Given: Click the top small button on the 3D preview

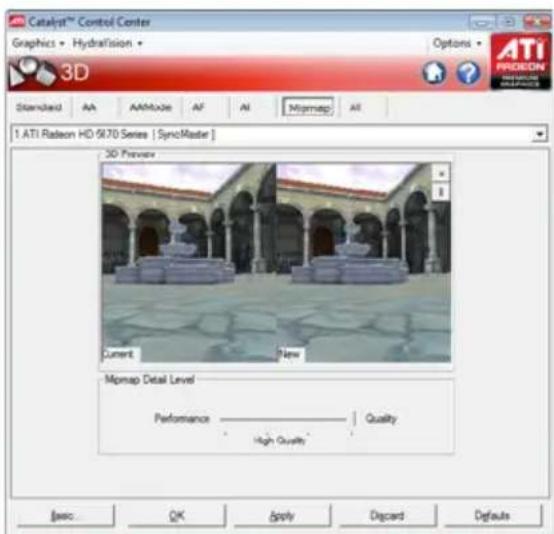Looking at the screenshot, I should [441, 174].
